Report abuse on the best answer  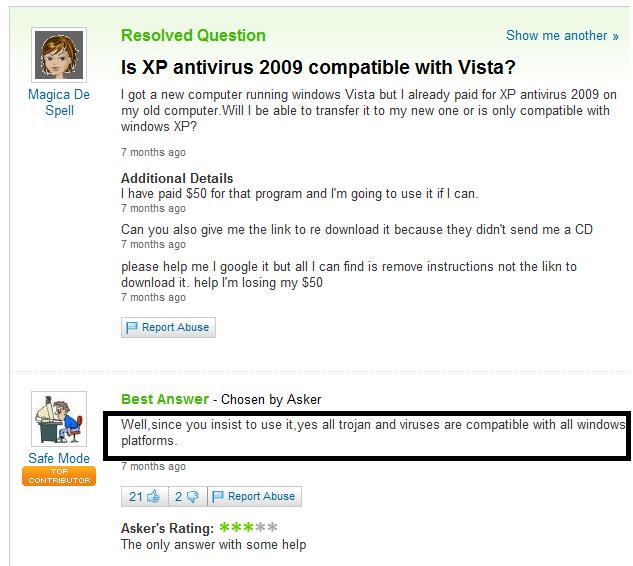[x=254, y=496]
